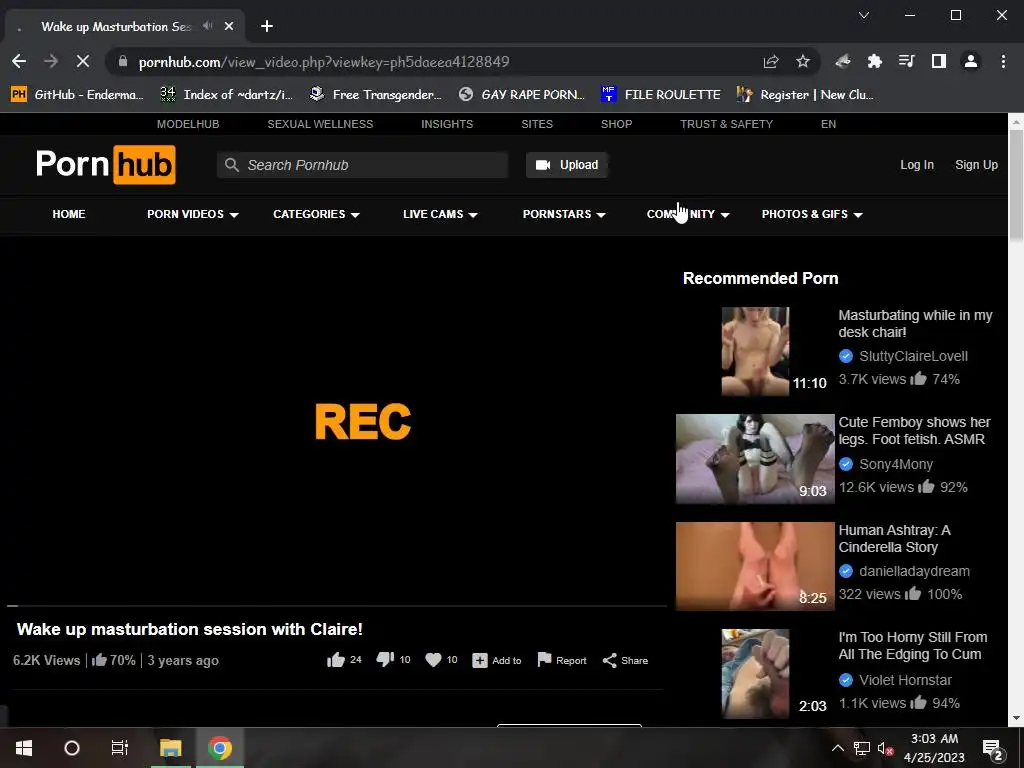Screen dimensions: 1024x768
Task: Open the Chrome profile icon
Action: point(970,61)
